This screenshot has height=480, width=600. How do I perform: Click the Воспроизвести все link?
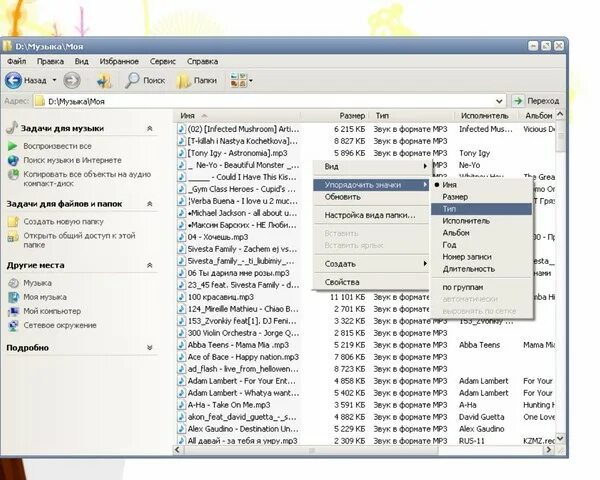(57, 146)
